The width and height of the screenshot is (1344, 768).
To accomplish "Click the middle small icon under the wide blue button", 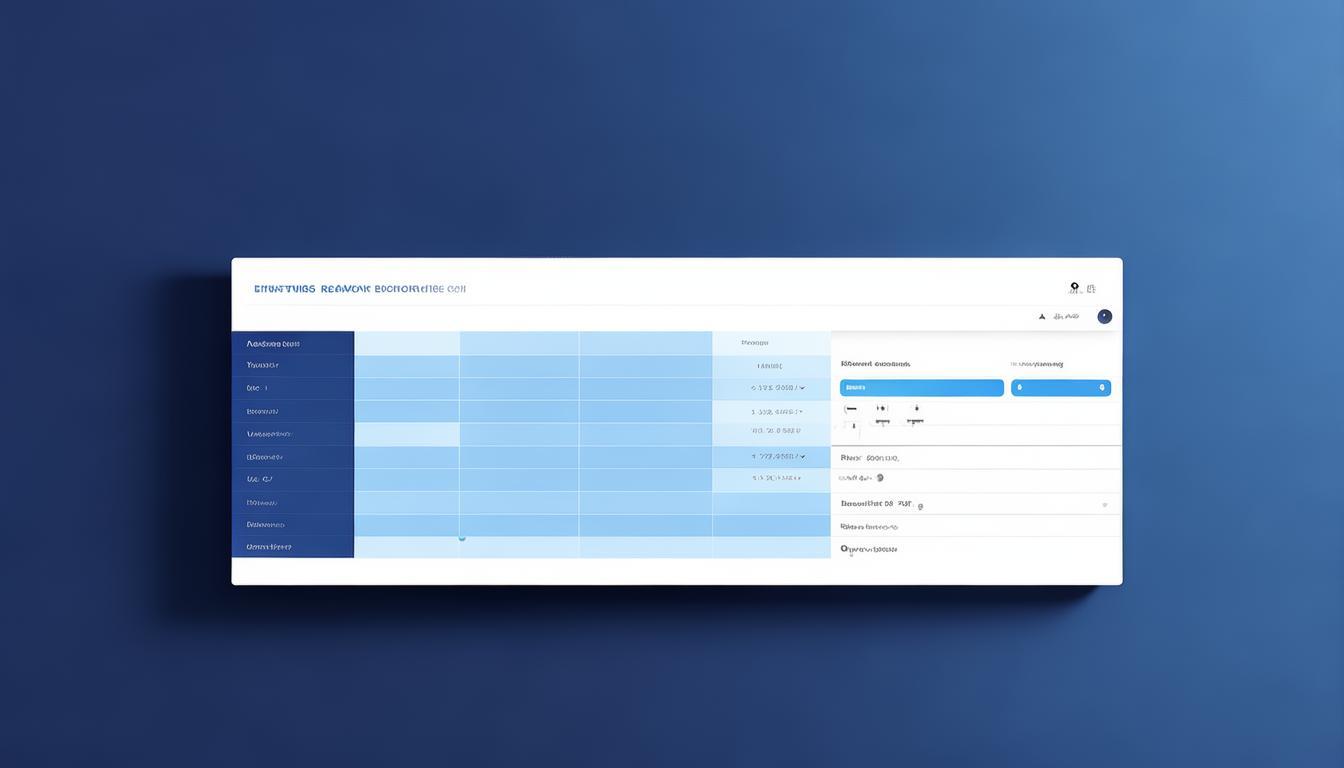I will pos(881,409).
